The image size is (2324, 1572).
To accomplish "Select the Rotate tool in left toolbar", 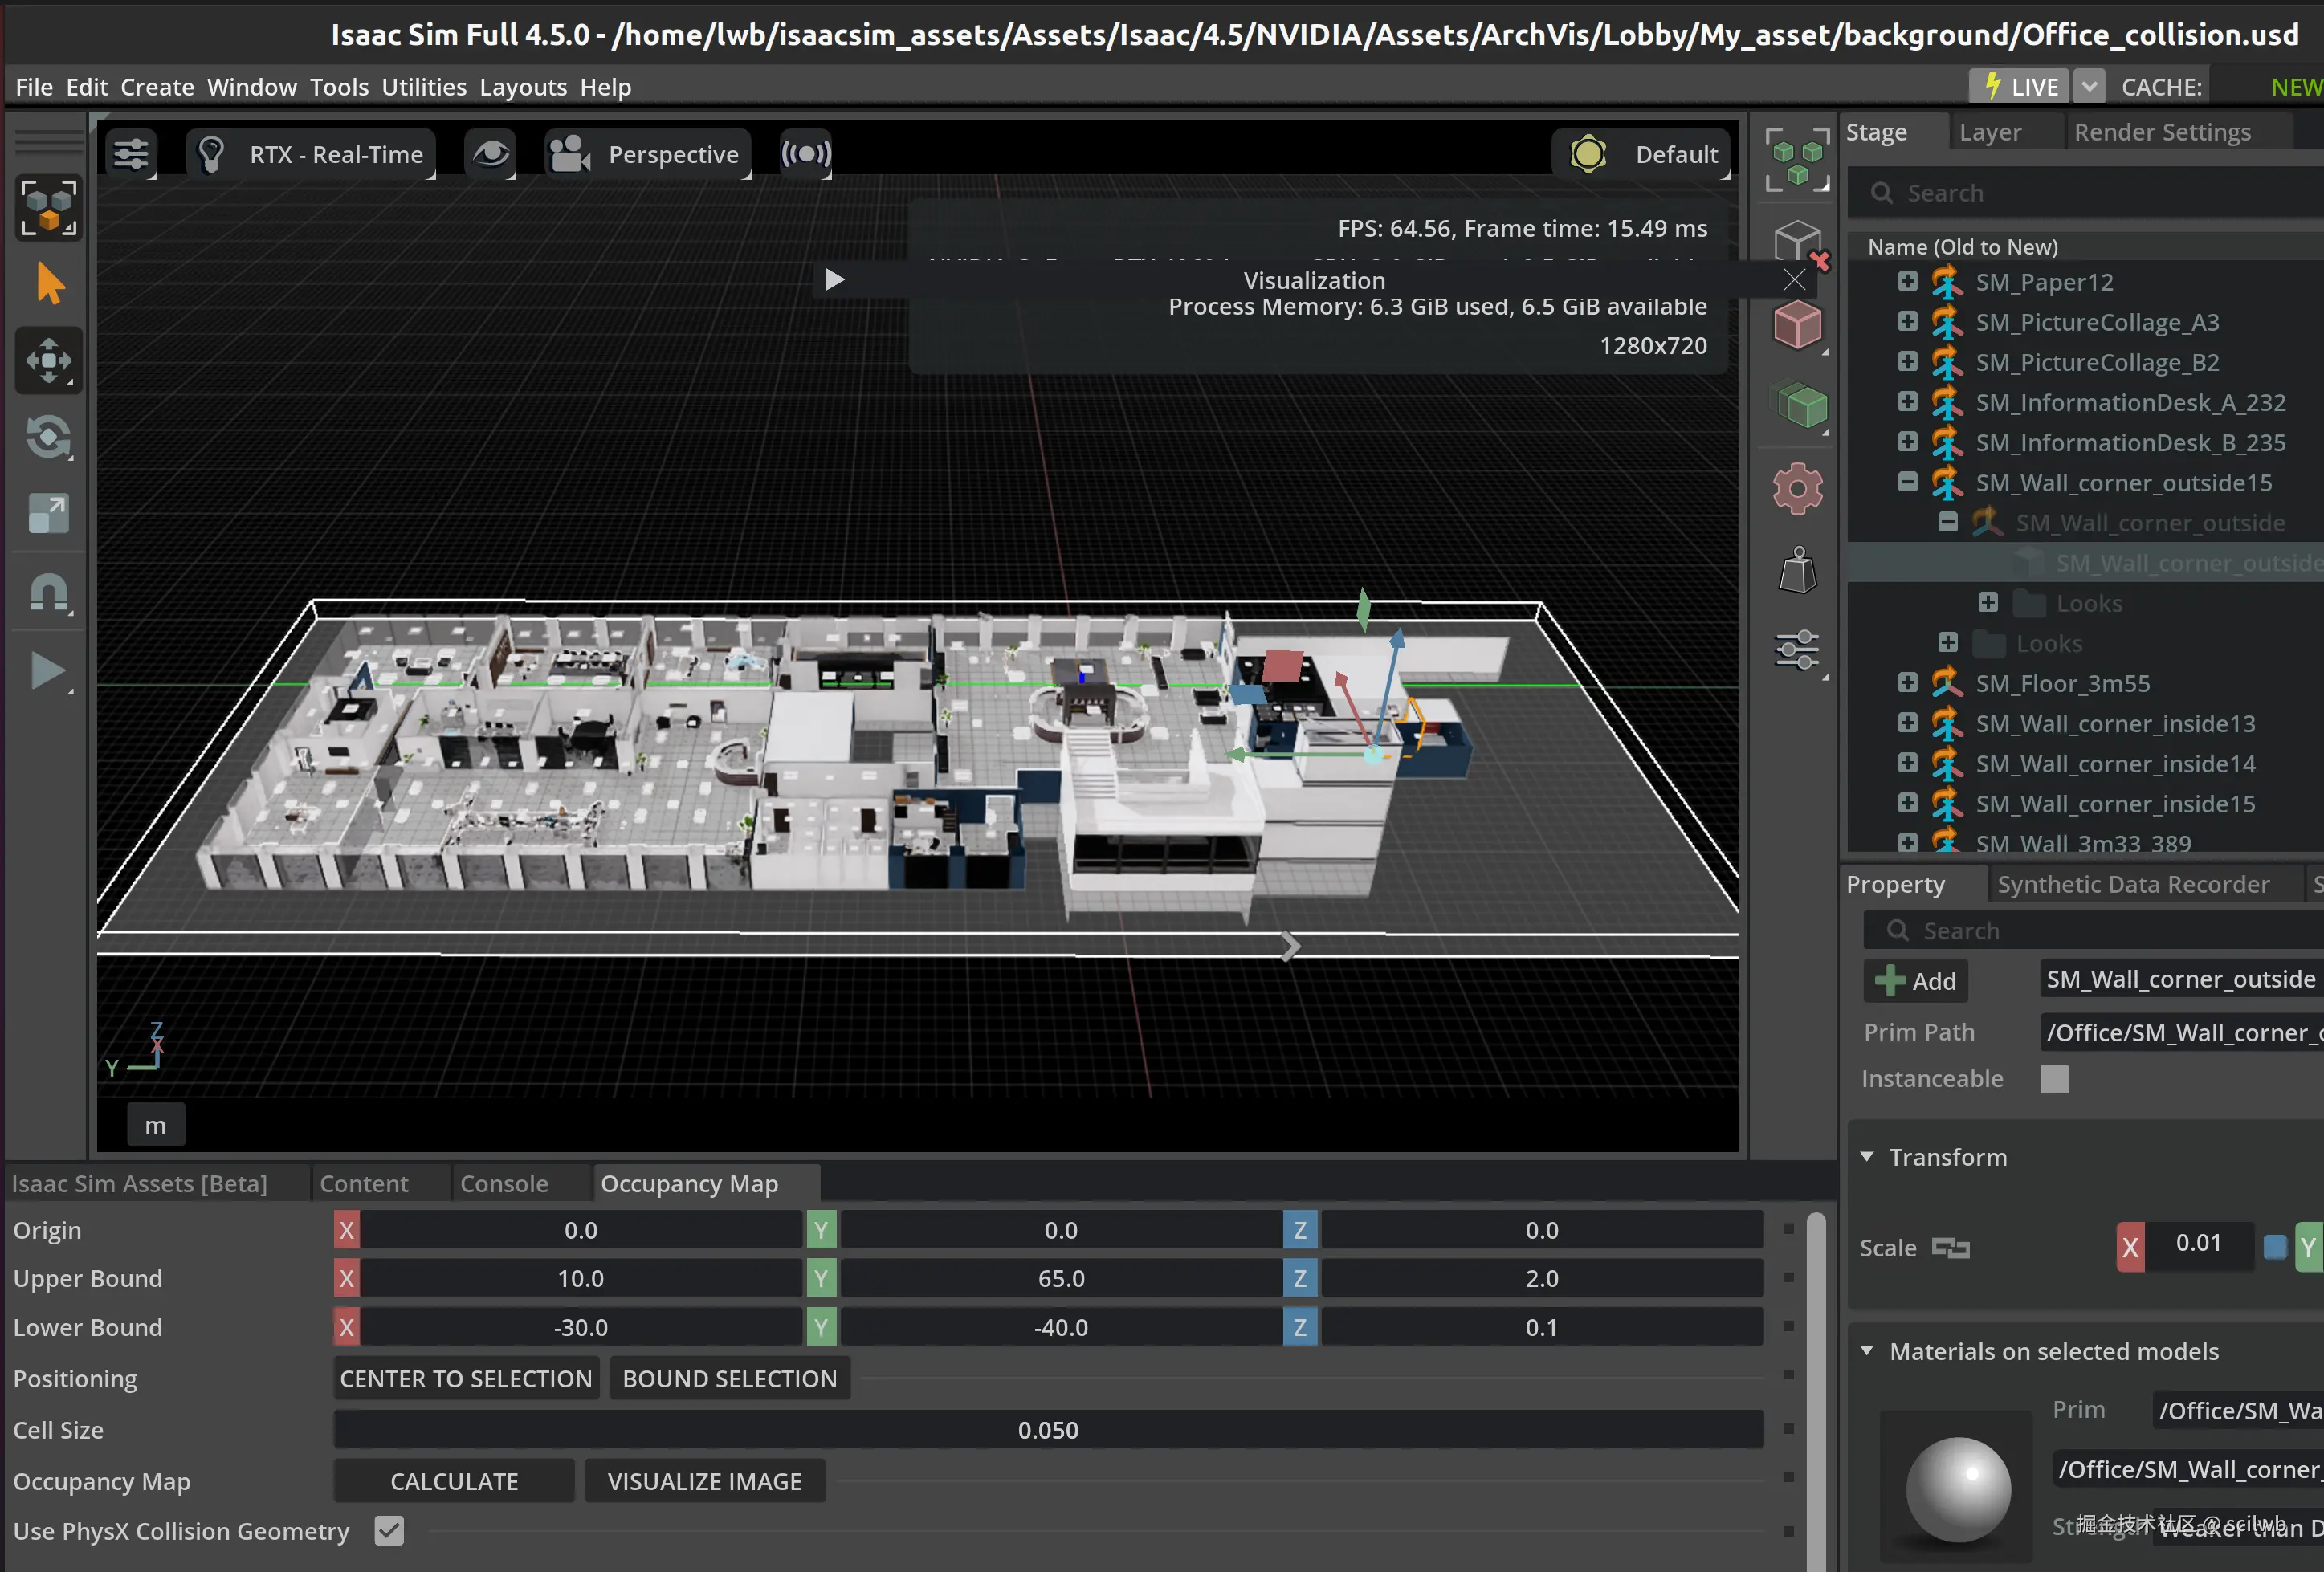I will click(48, 437).
